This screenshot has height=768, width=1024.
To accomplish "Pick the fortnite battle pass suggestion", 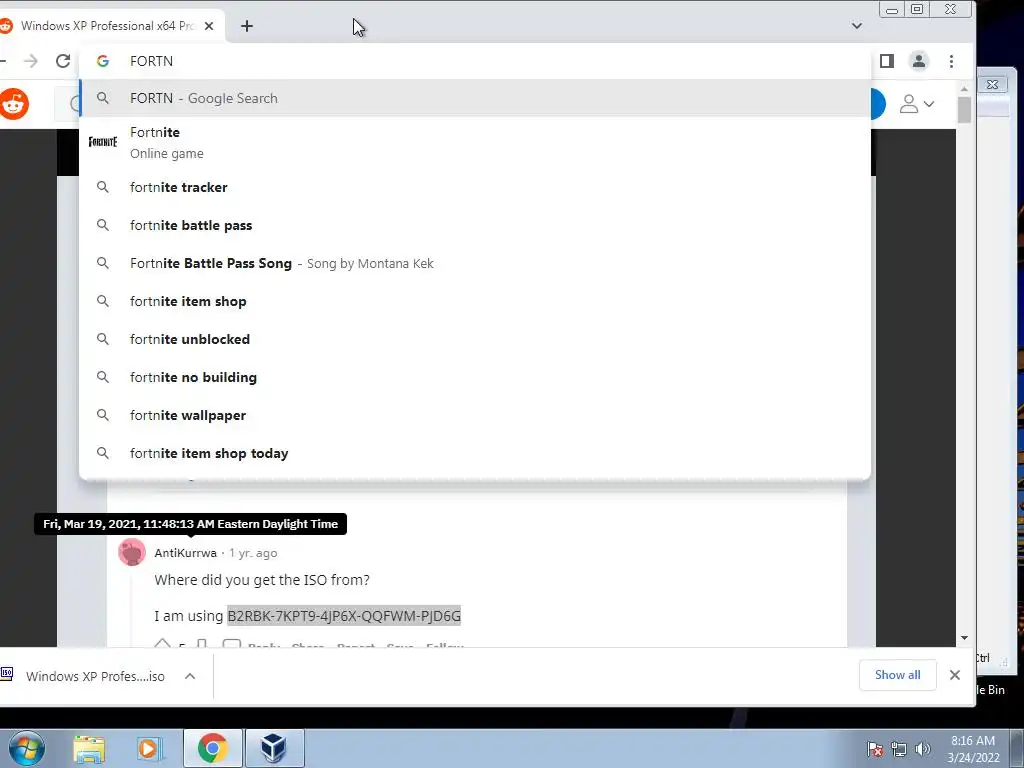I will (475, 225).
